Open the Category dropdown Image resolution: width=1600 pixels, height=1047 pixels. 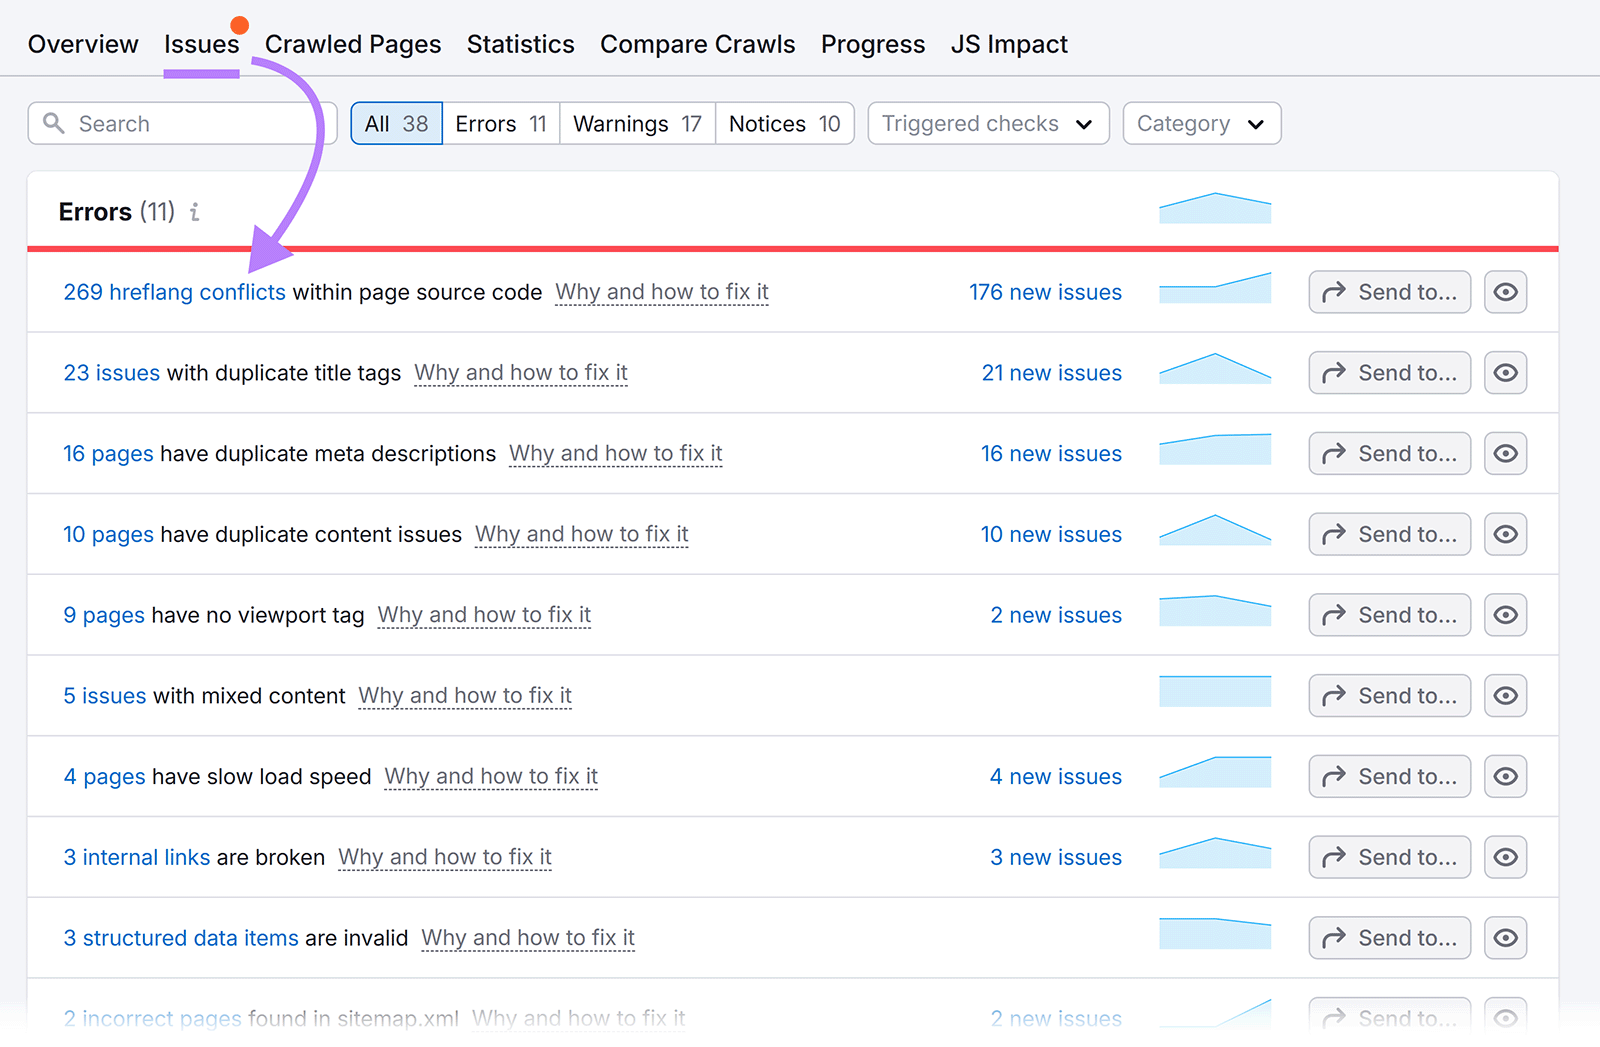pyautogui.click(x=1201, y=123)
